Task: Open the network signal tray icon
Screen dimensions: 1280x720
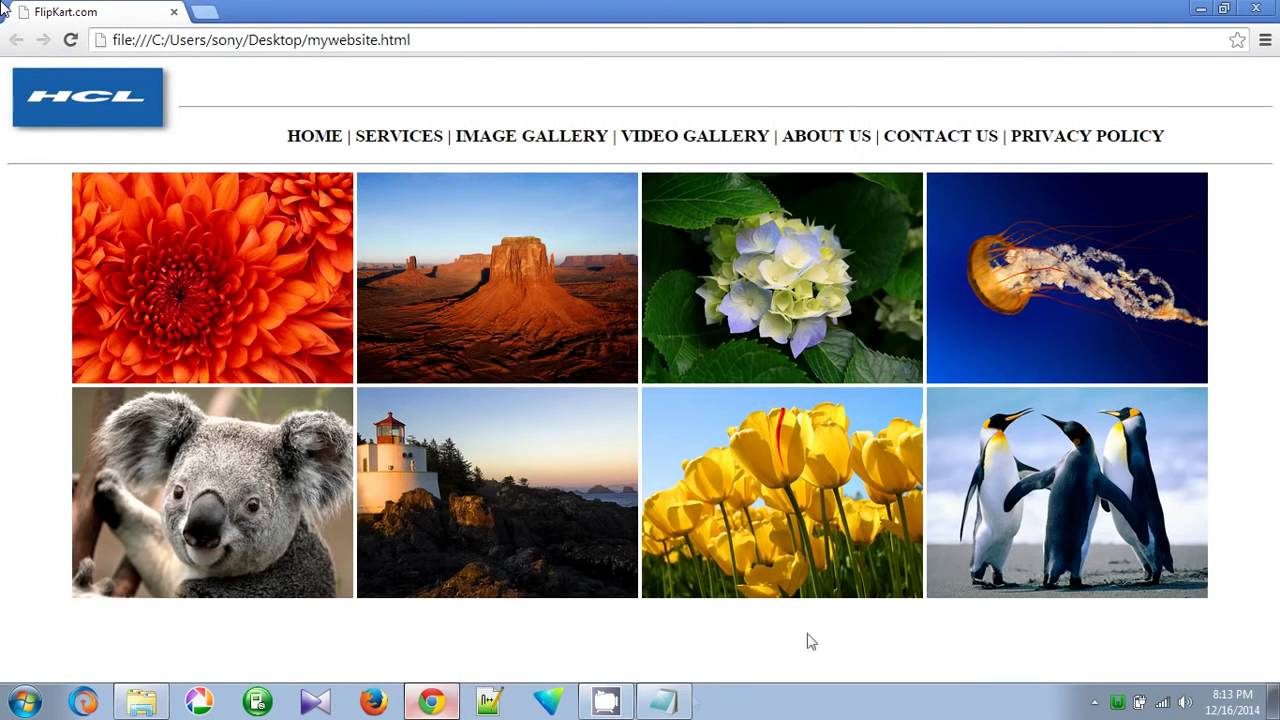Action: tap(1162, 703)
